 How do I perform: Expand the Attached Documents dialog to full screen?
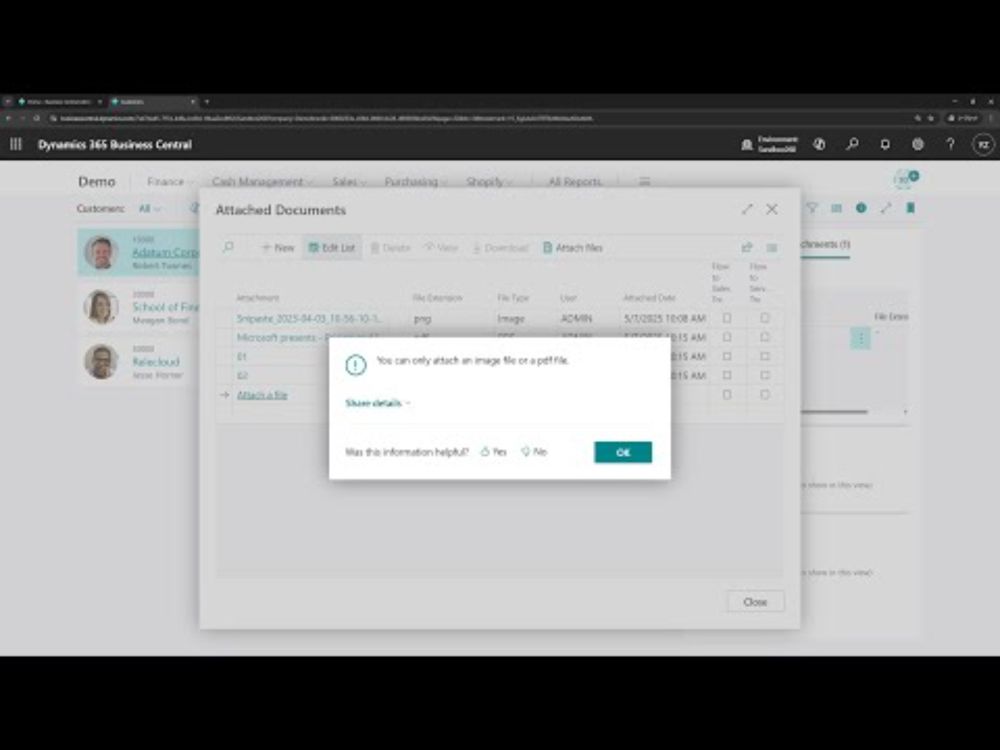click(747, 209)
